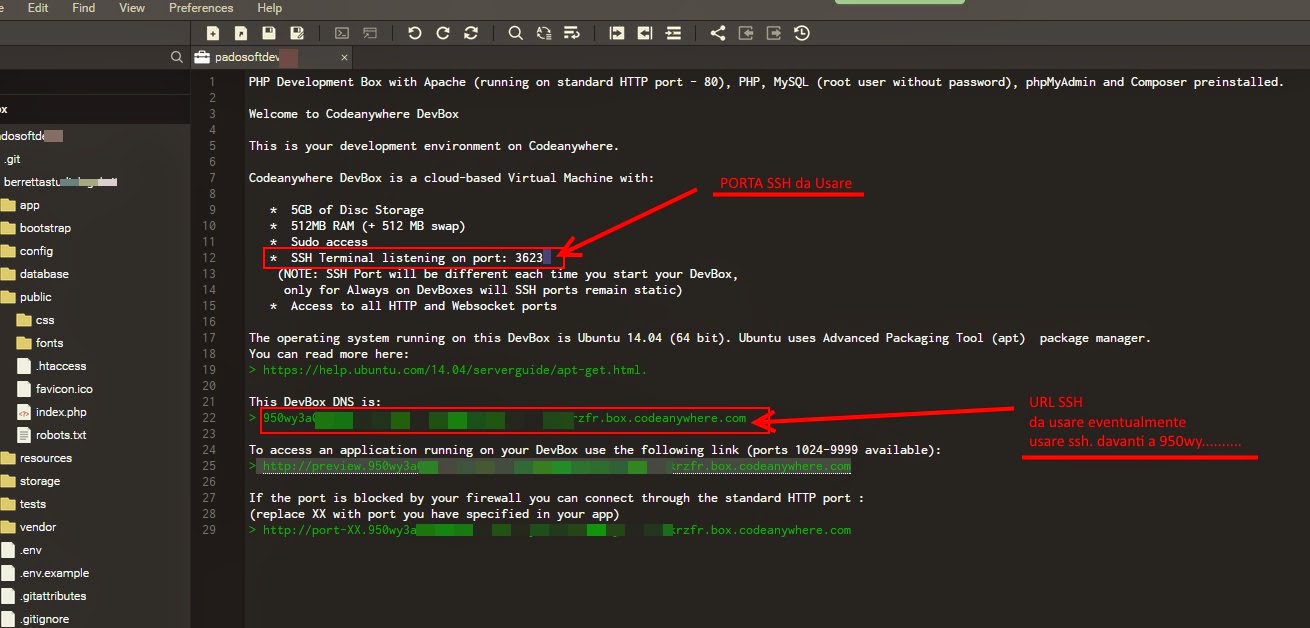The width and height of the screenshot is (1310, 628).
Task: Open the Edit menu
Action: (38, 7)
